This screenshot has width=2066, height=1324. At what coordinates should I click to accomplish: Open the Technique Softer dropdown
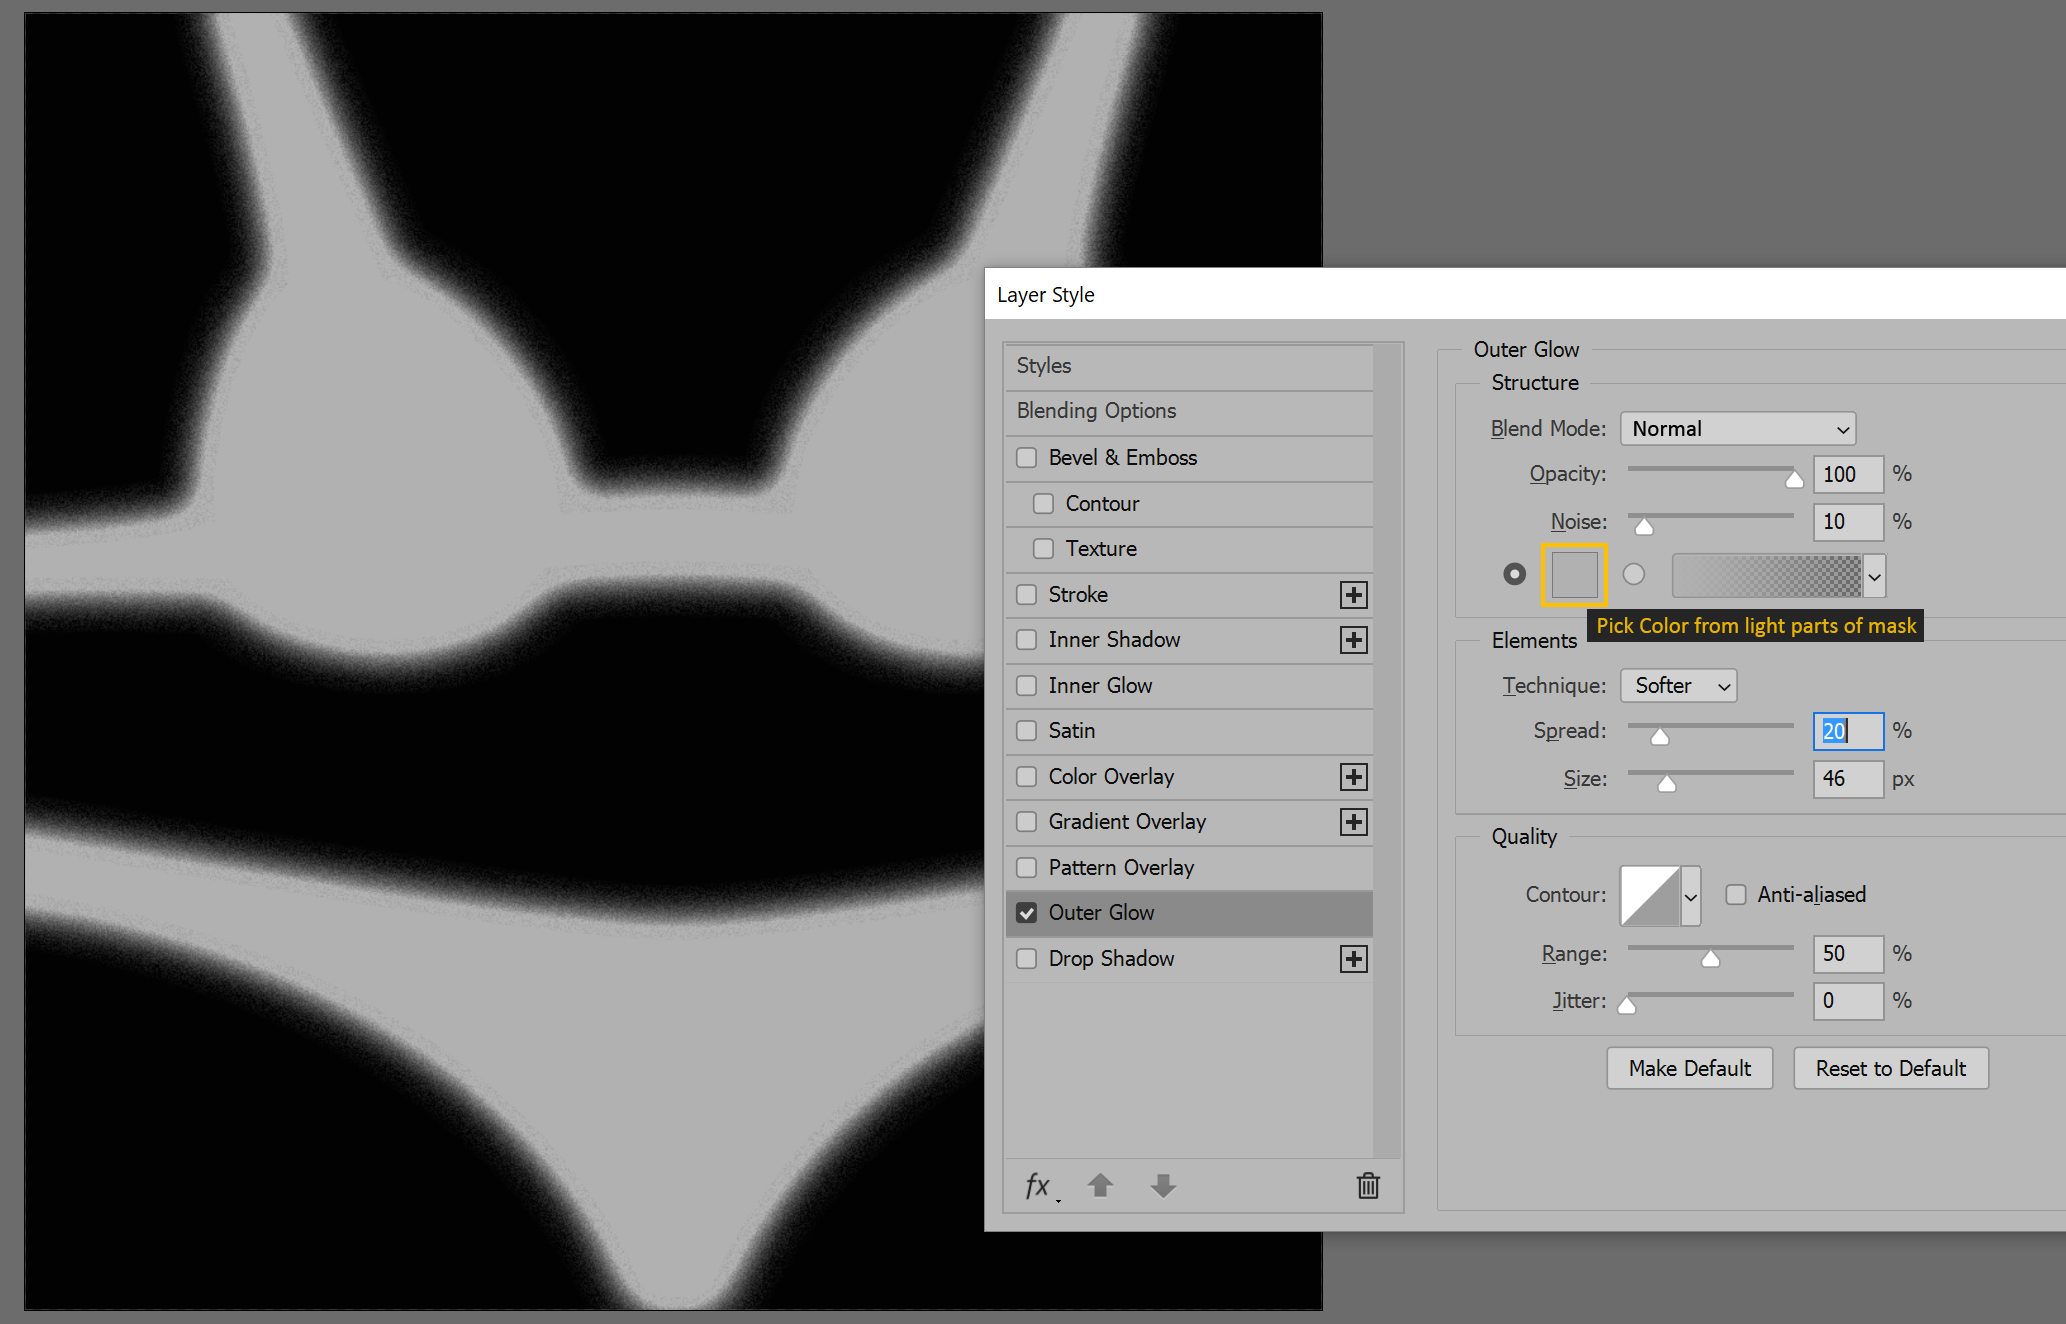[1679, 686]
